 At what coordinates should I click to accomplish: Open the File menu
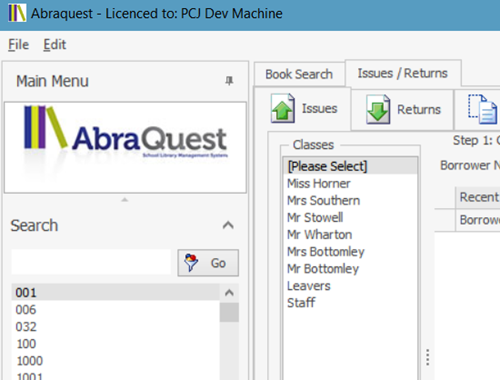(18, 44)
